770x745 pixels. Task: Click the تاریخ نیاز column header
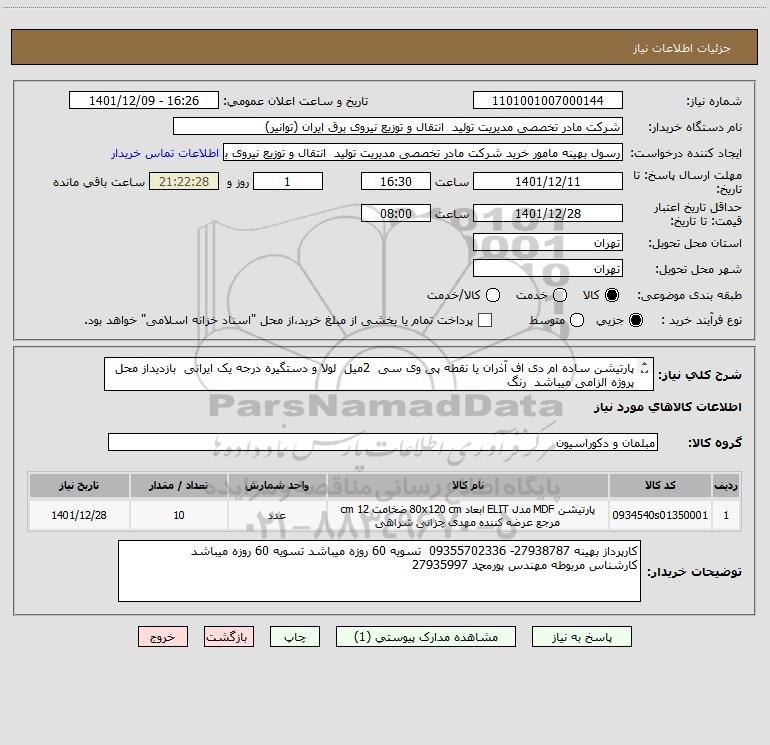[x=79, y=485]
